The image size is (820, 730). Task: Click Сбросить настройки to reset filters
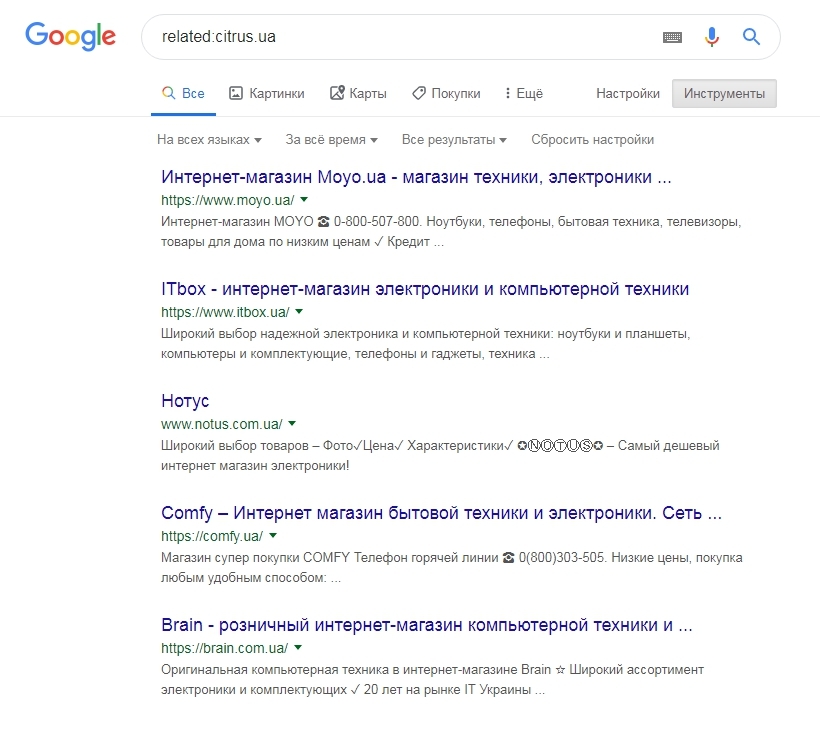tap(593, 140)
